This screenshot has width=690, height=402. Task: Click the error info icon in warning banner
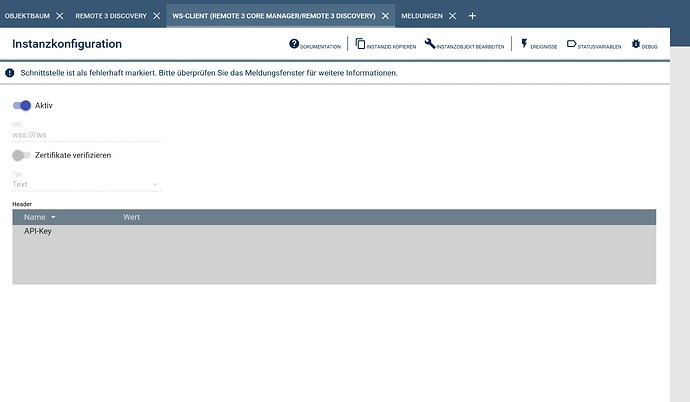click(10, 73)
